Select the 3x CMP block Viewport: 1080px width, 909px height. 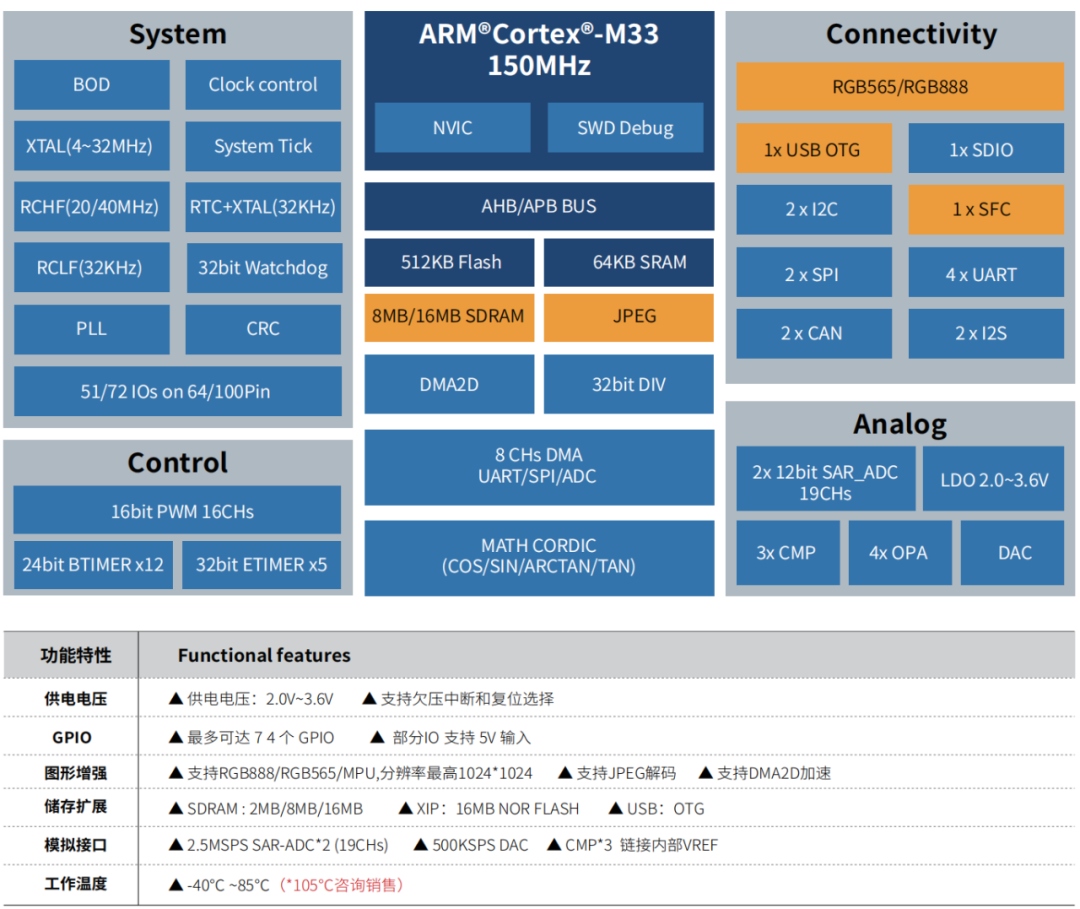click(x=788, y=552)
